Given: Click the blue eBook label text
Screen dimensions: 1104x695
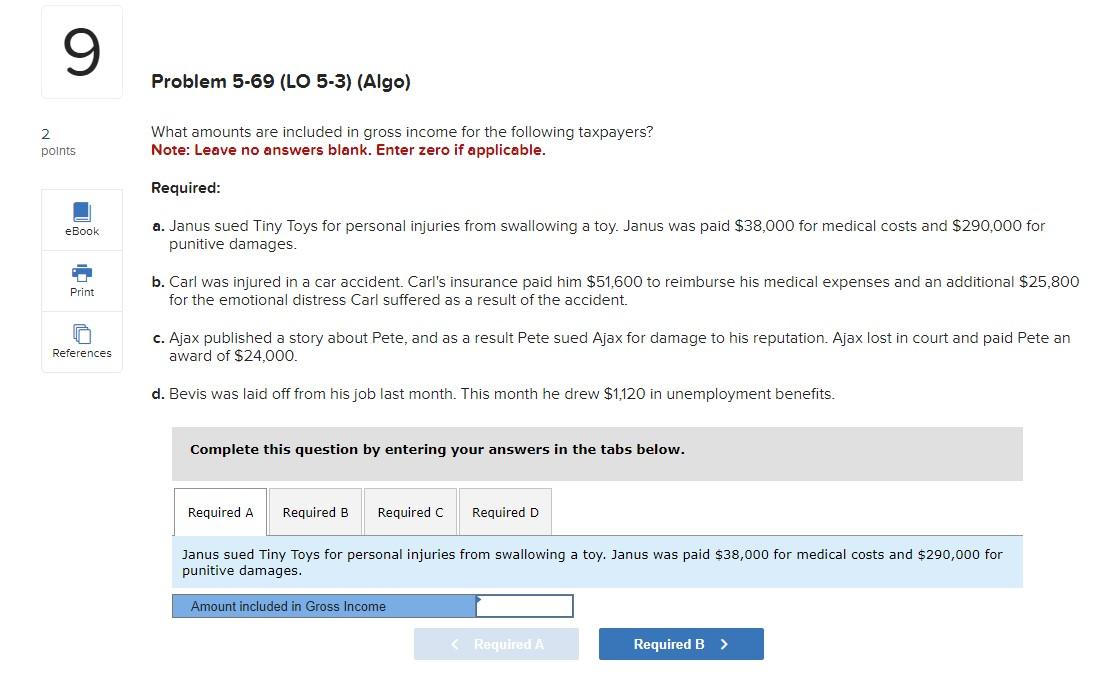Looking at the screenshot, I should coord(81,230).
